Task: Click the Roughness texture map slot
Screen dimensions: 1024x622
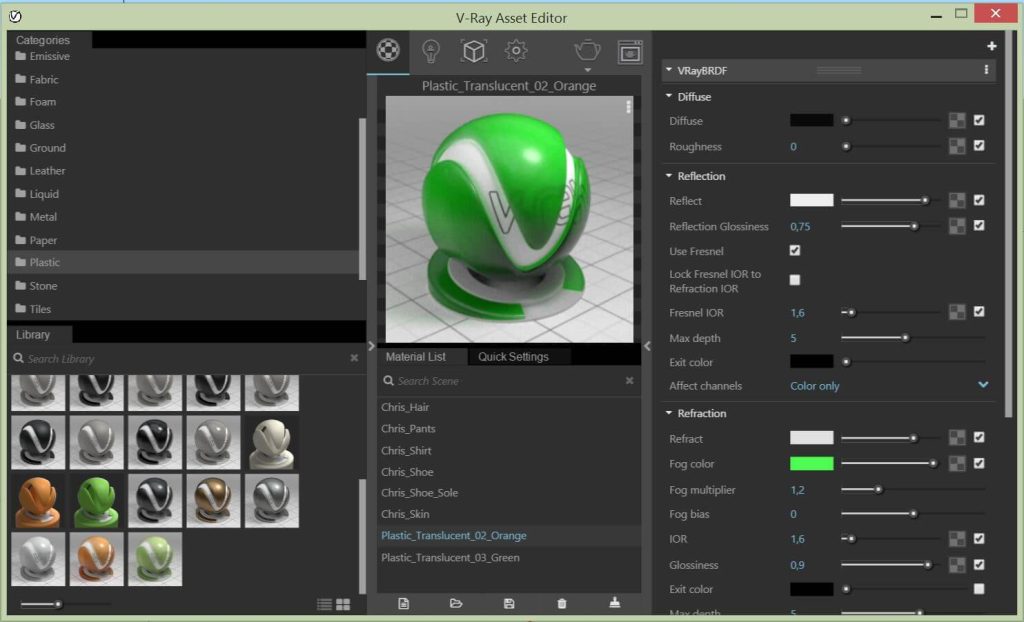Action: coord(957,146)
